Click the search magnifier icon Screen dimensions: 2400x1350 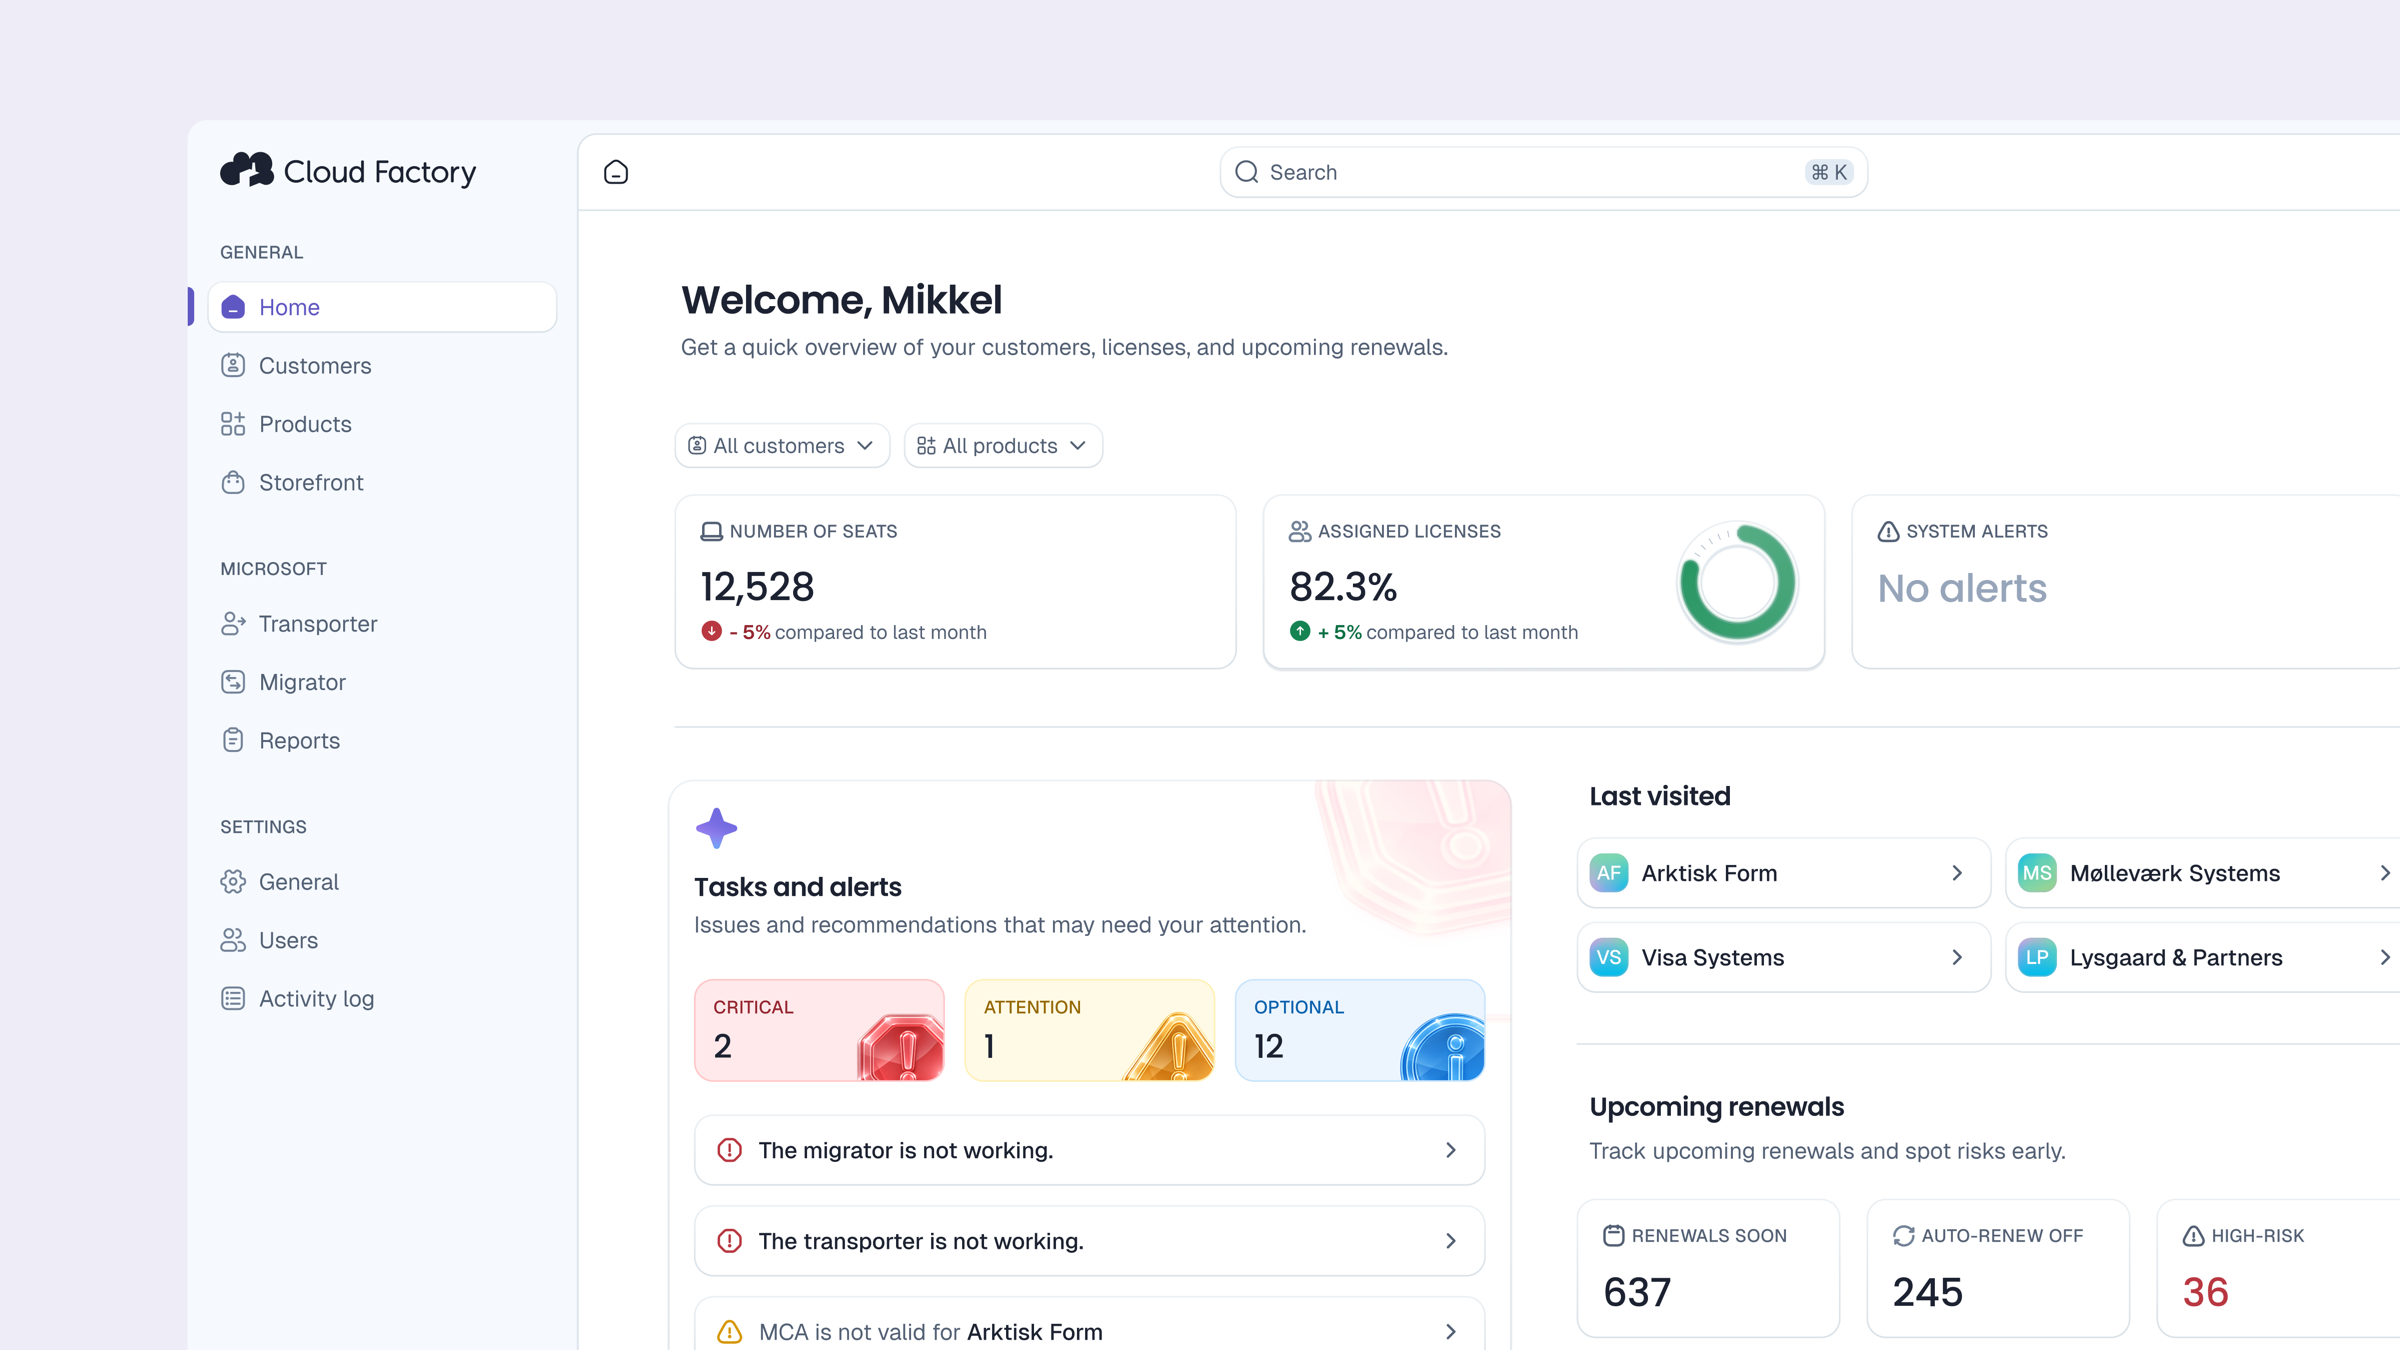point(1246,172)
